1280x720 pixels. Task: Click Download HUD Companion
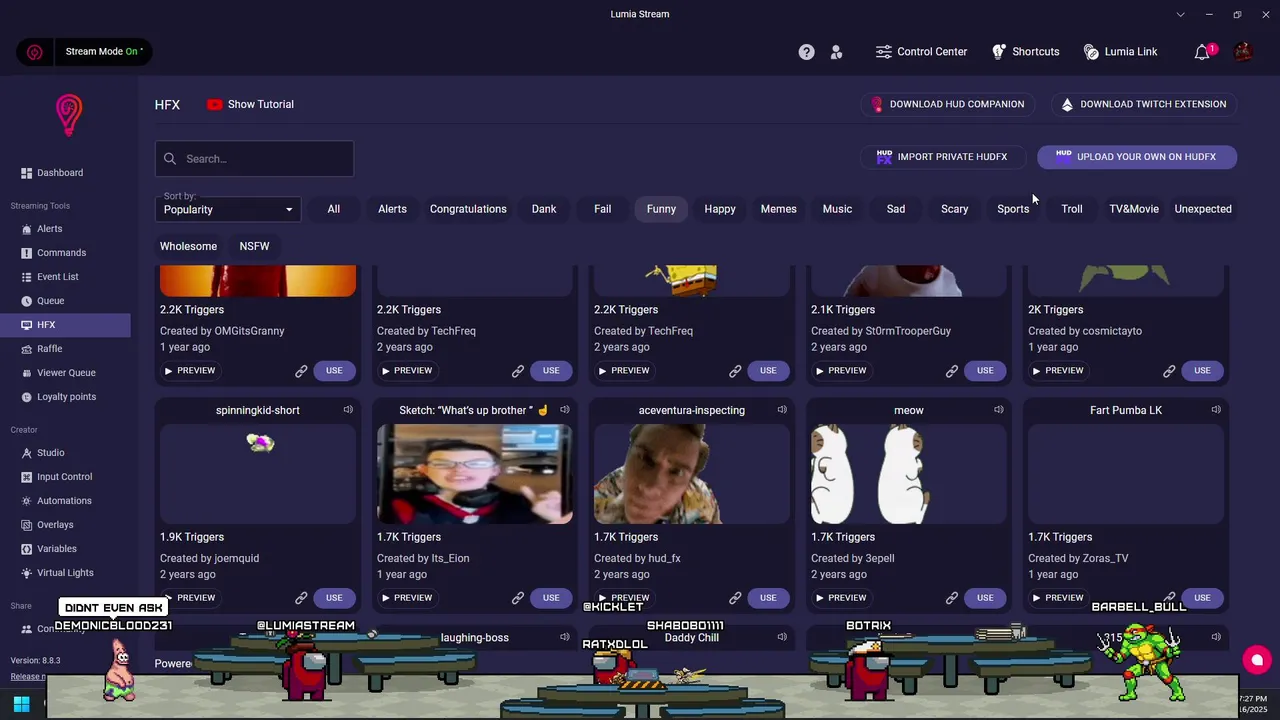948,104
